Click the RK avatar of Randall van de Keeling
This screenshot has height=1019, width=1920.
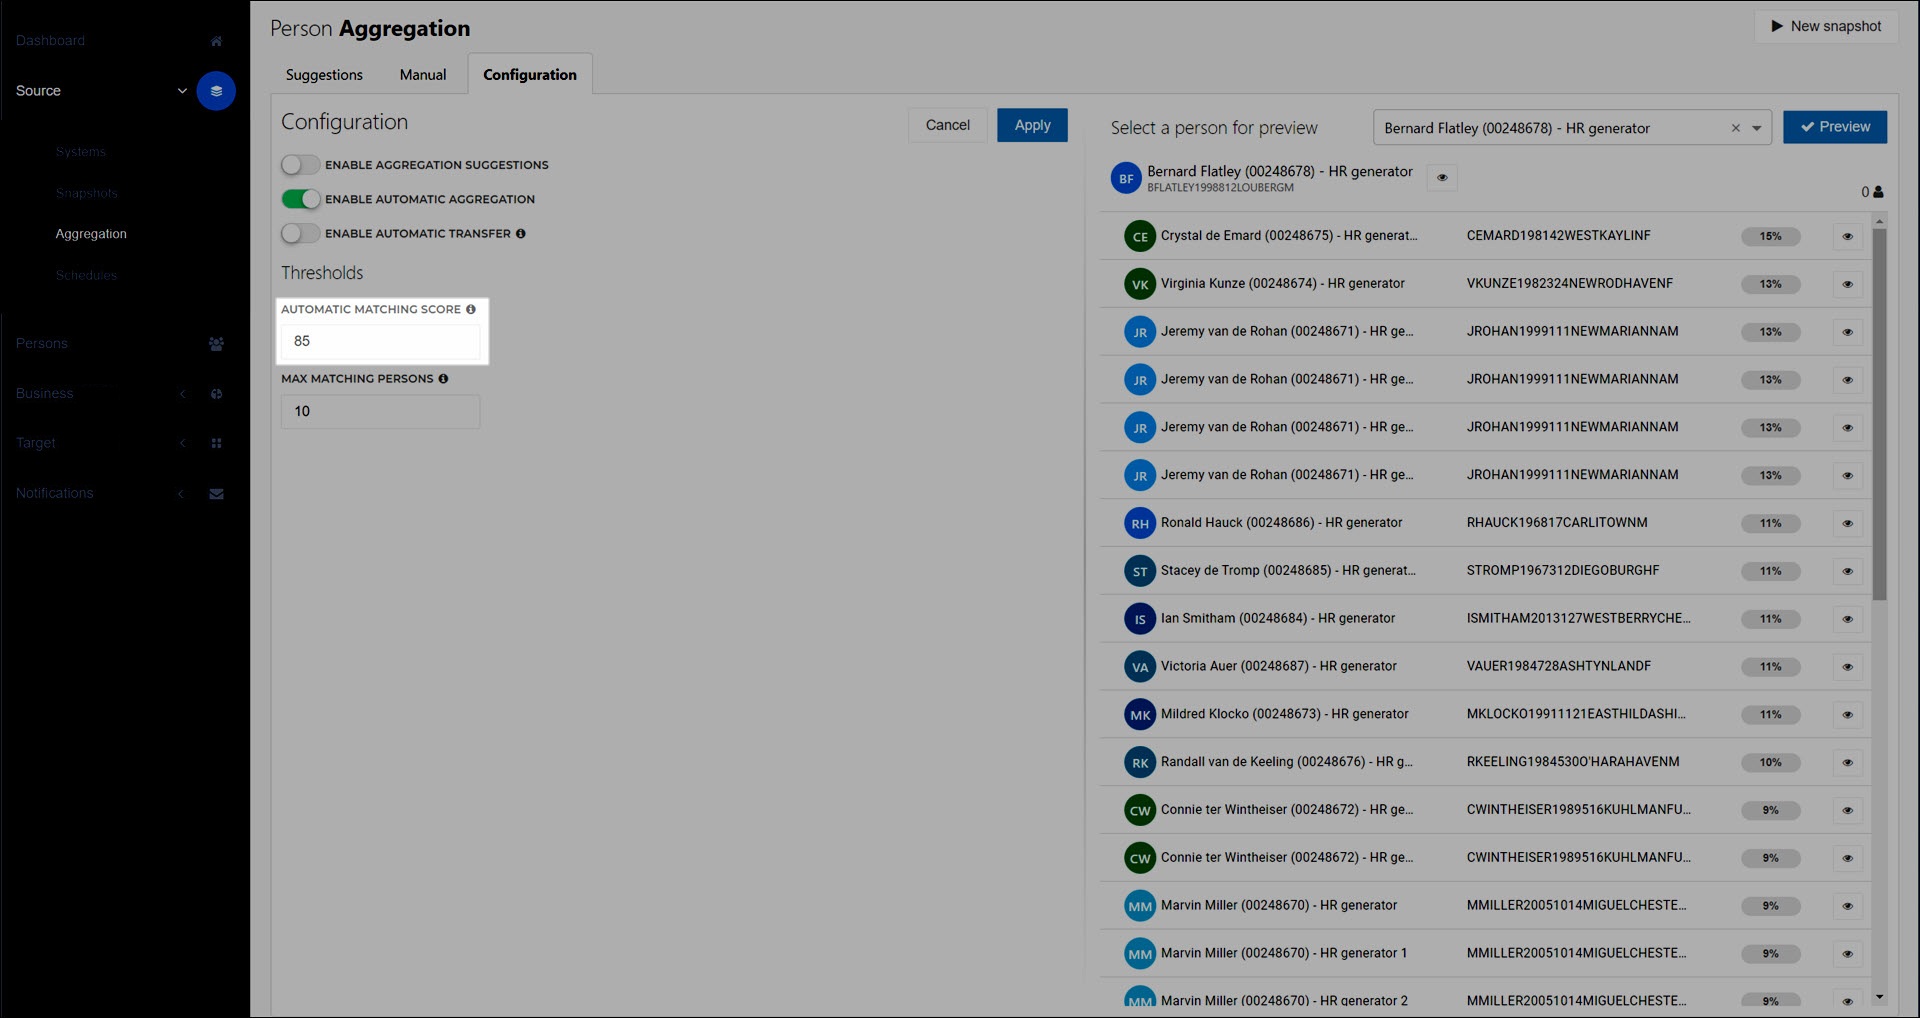pyautogui.click(x=1140, y=763)
